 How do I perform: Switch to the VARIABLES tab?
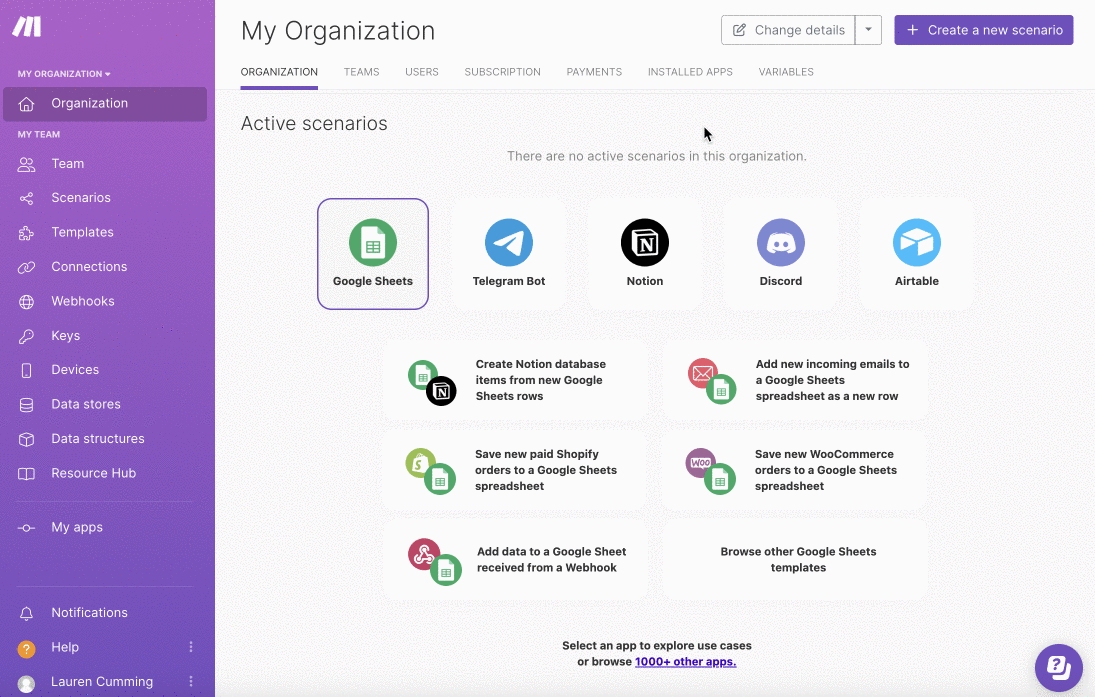786,72
